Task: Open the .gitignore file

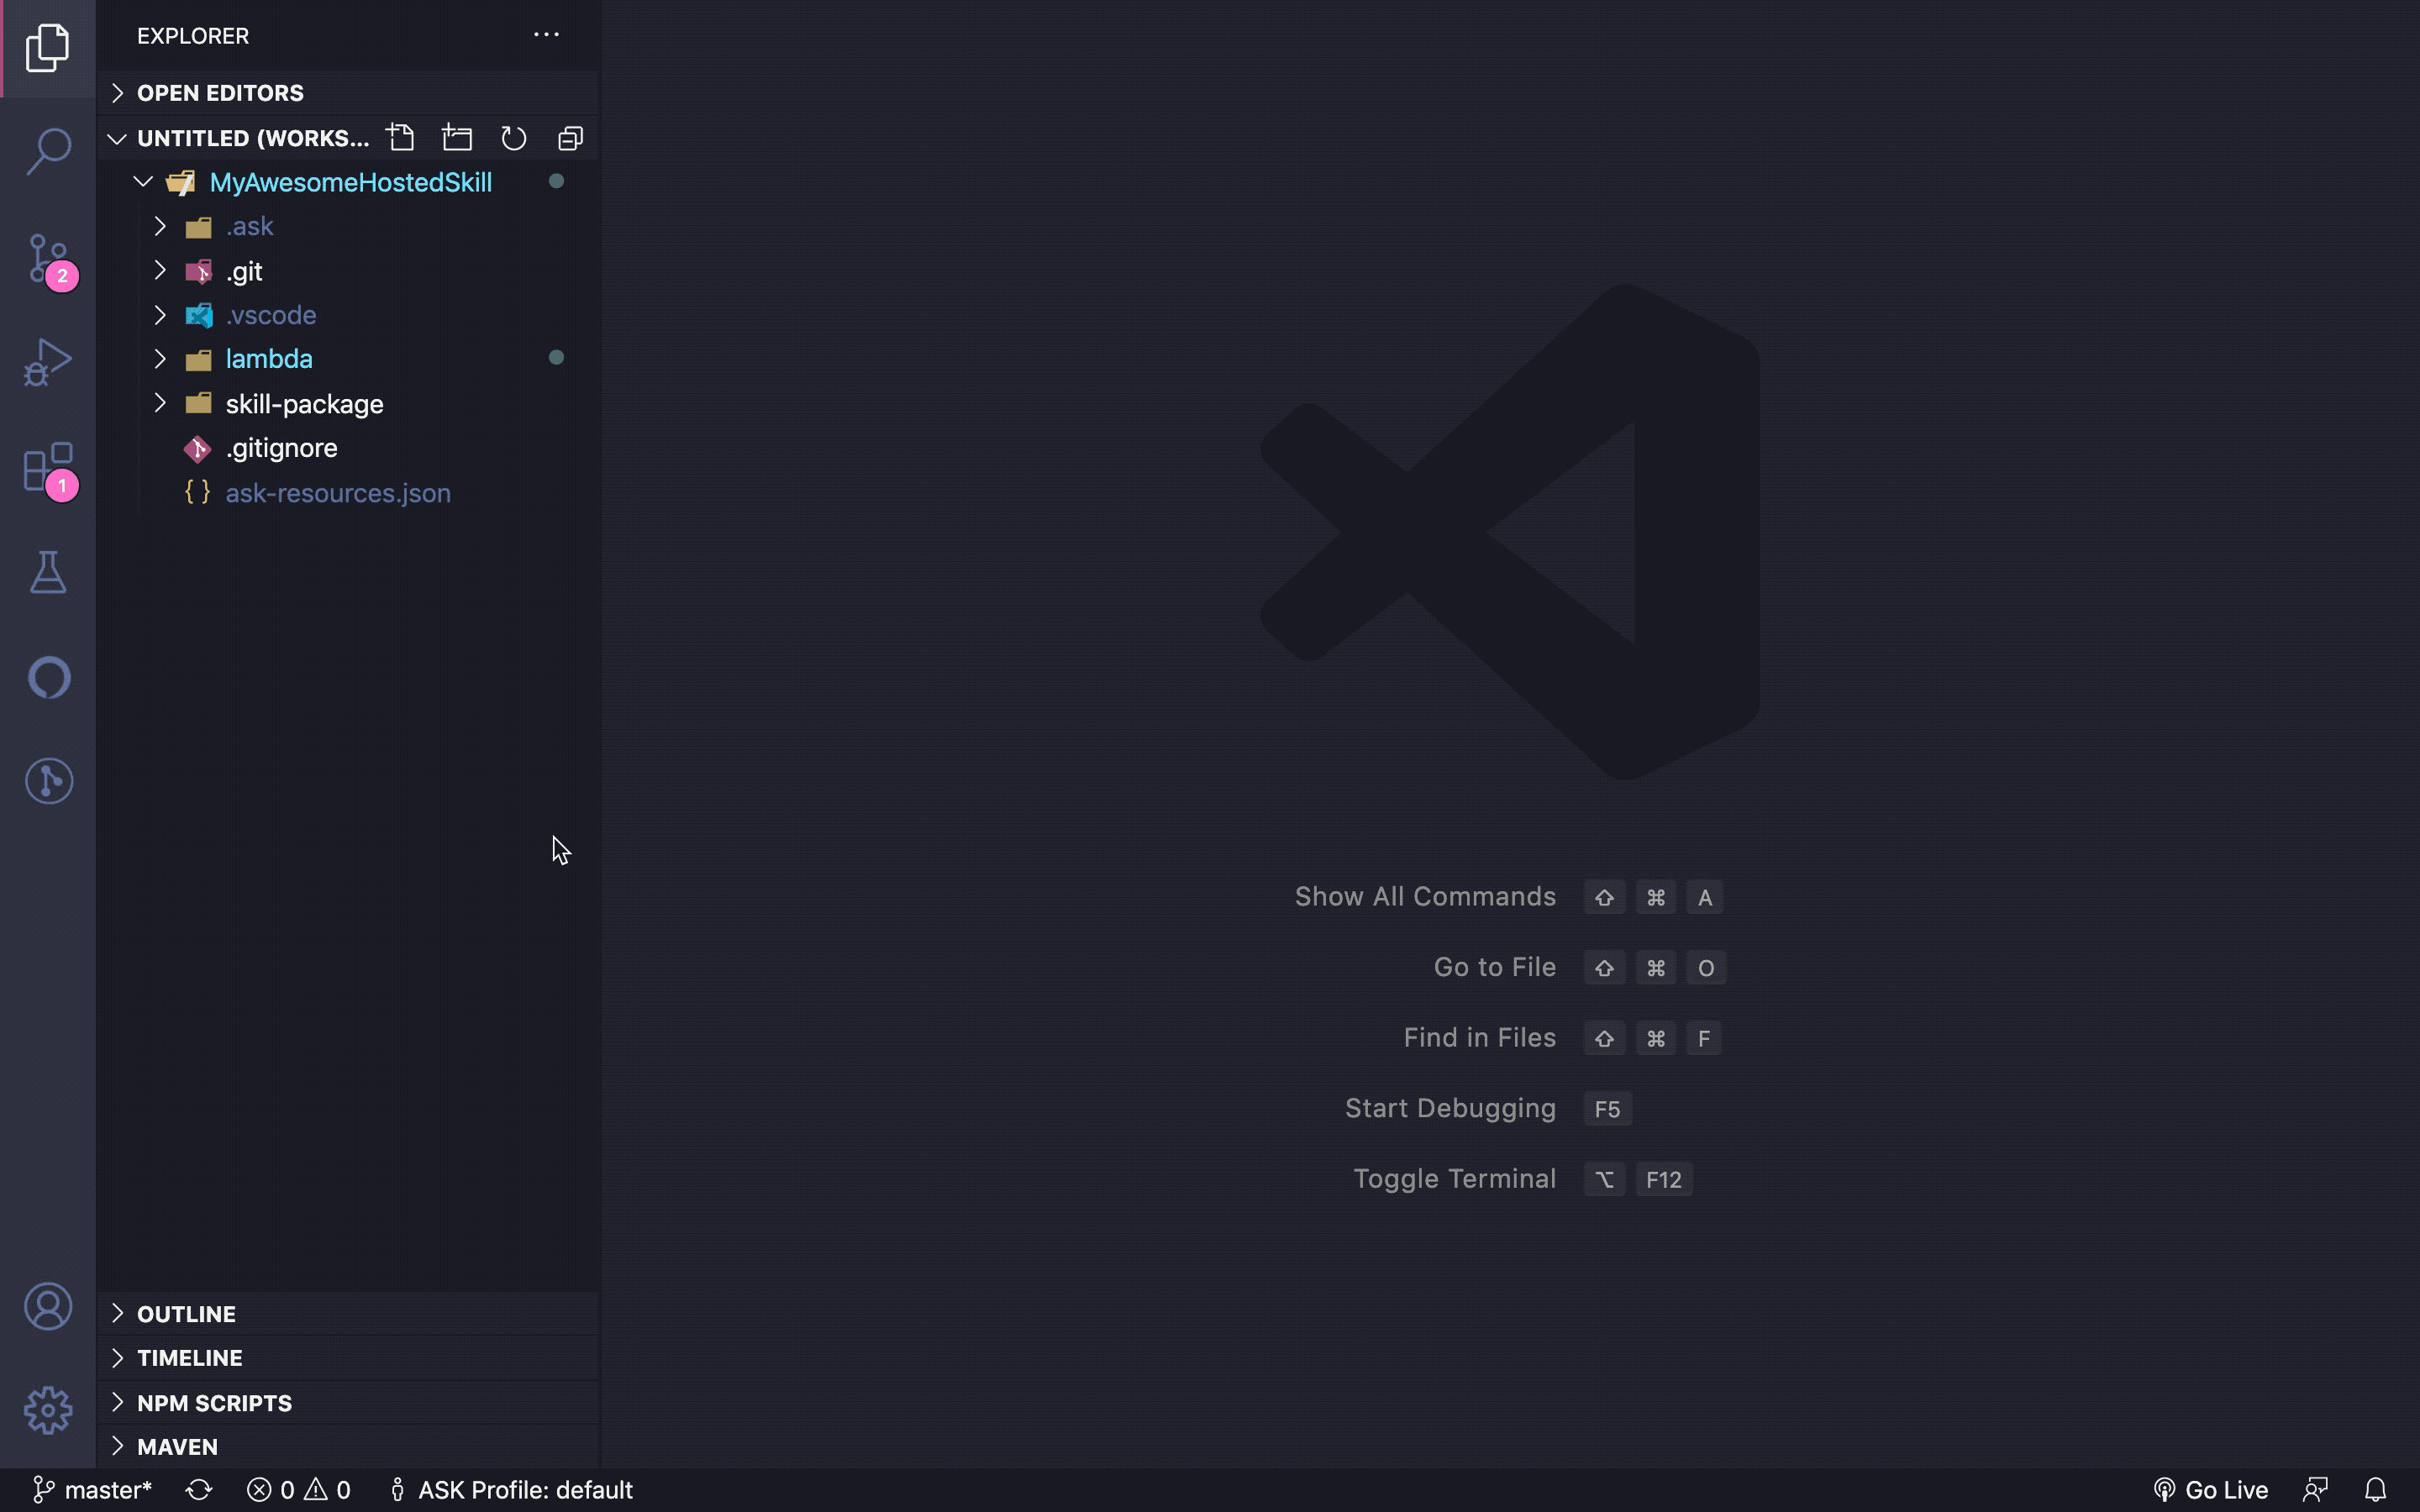Action: point(281,448)
